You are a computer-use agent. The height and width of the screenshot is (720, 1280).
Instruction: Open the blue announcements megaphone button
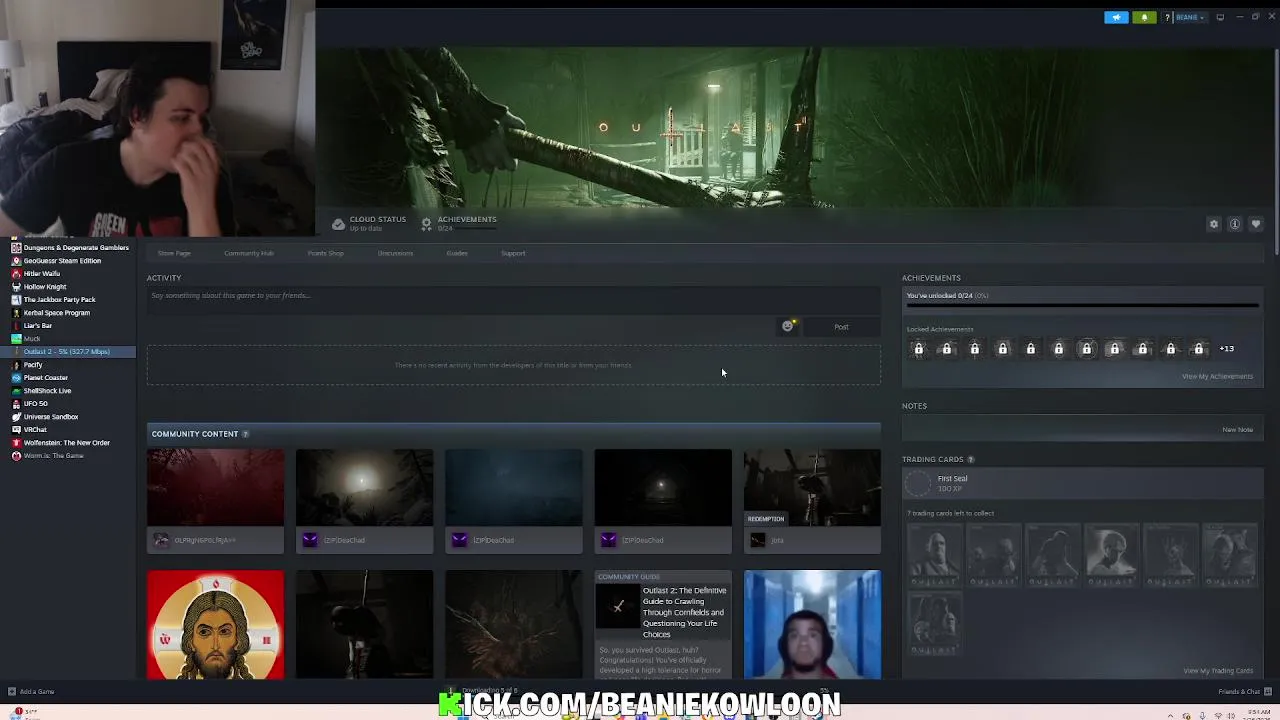click(1116, 17)
